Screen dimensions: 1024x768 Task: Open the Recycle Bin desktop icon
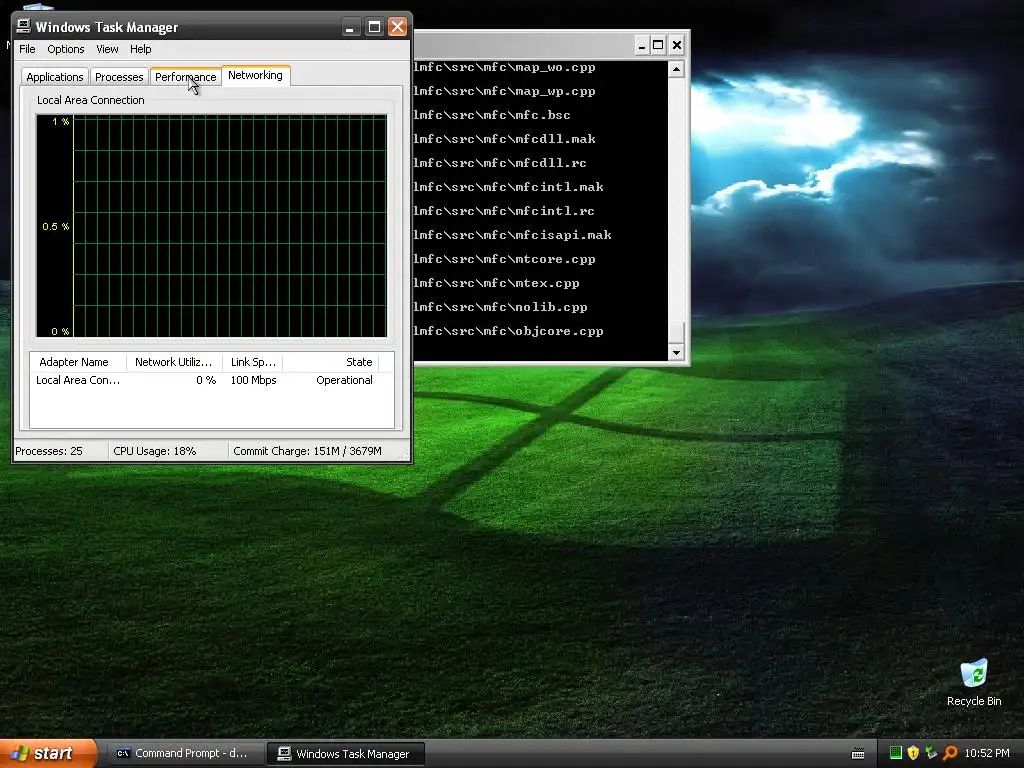pyautogui.click(x=974, y=683)
